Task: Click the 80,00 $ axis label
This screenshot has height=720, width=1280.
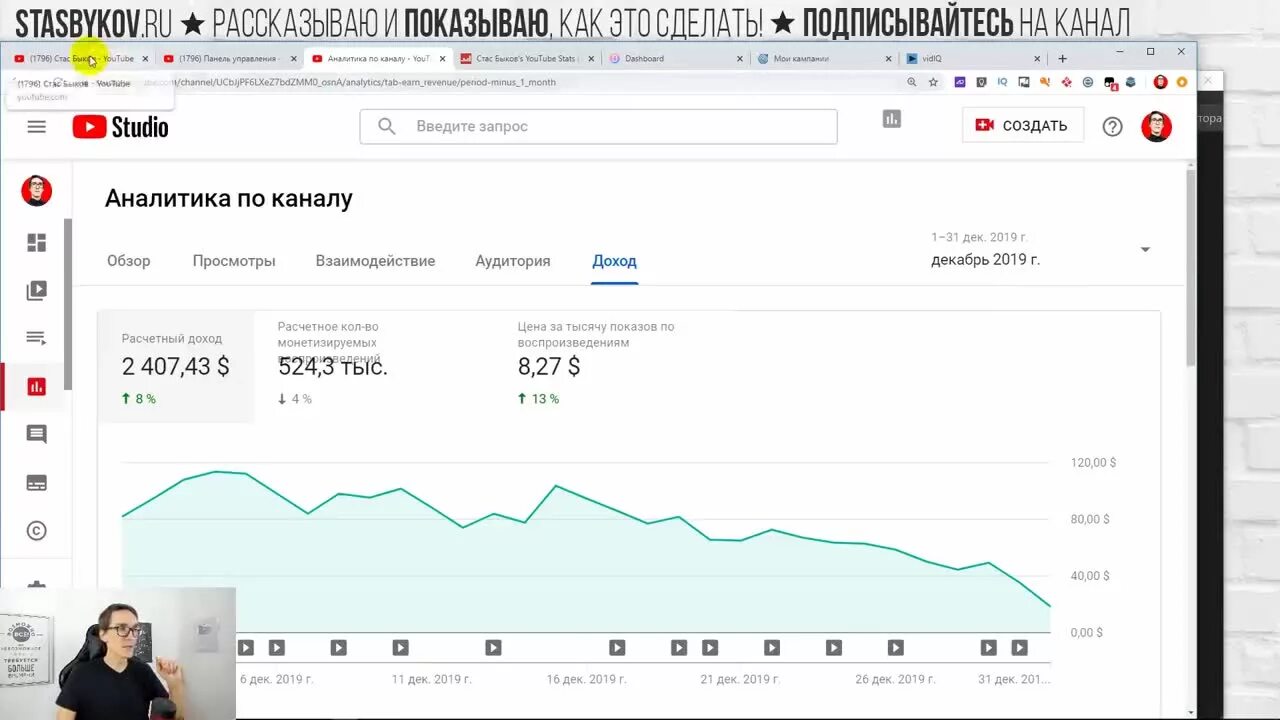Action: (1089, 519)
